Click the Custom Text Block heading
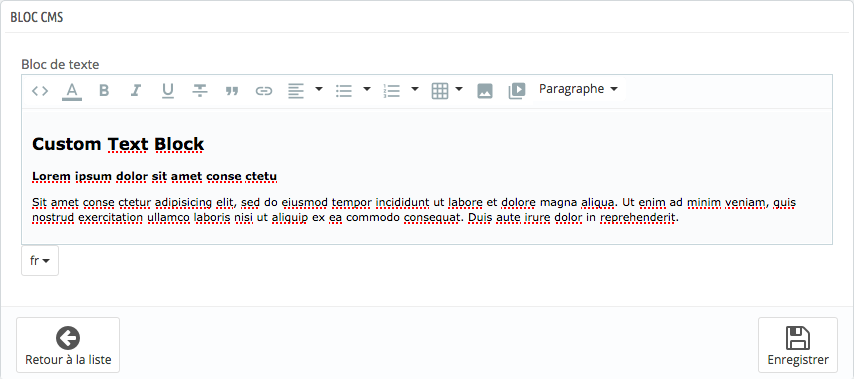The width and height of the screenshot is (854, 379). (118, 144)
